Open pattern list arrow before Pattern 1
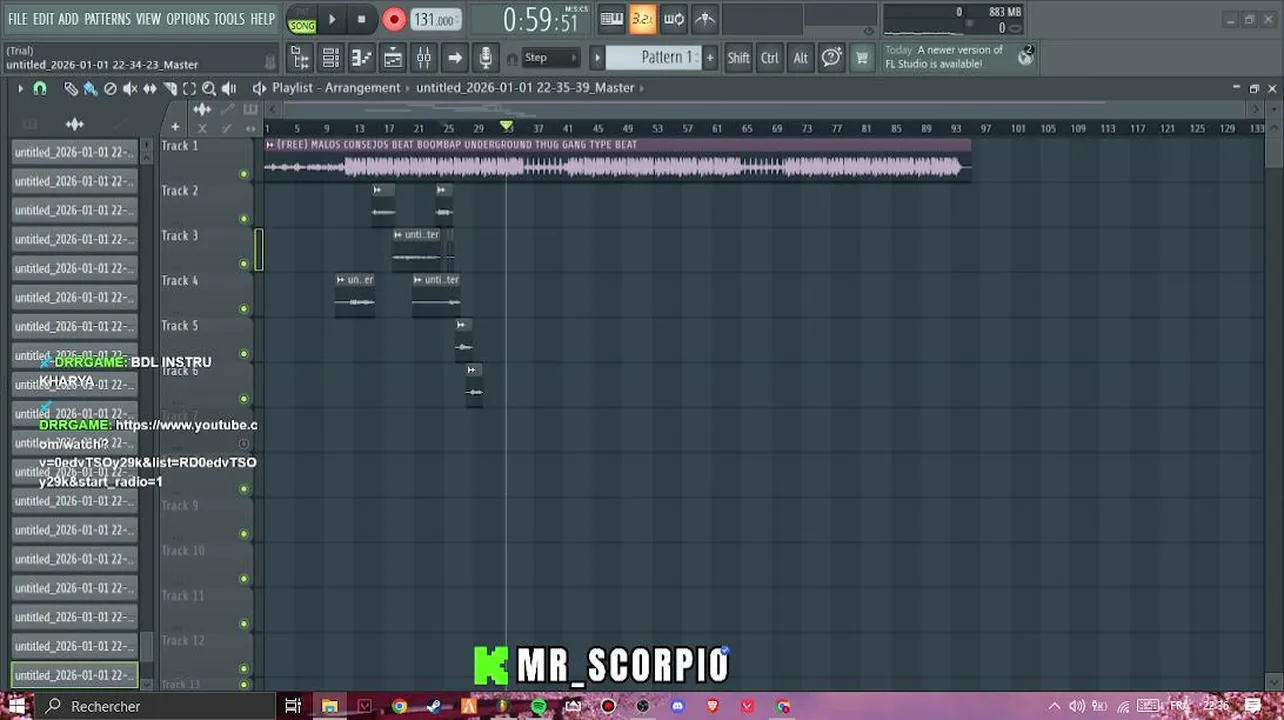The image size is (1284, 720). pyautogui.click(x=597, y=58)
